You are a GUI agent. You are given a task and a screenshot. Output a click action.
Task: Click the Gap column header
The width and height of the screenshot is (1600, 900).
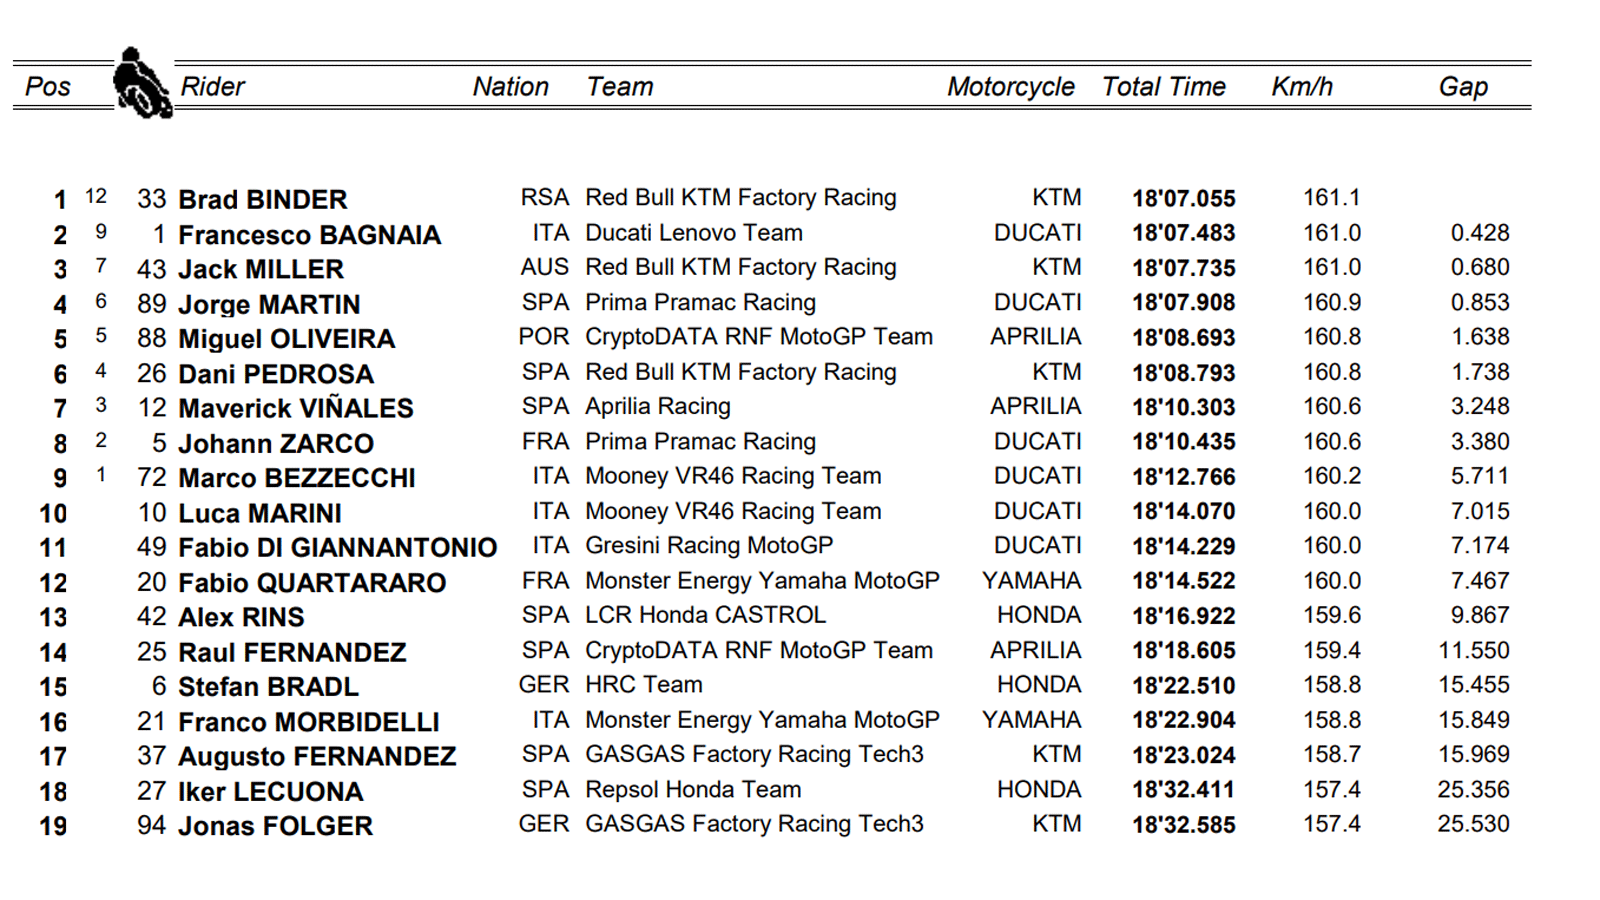pos(1463,87)
